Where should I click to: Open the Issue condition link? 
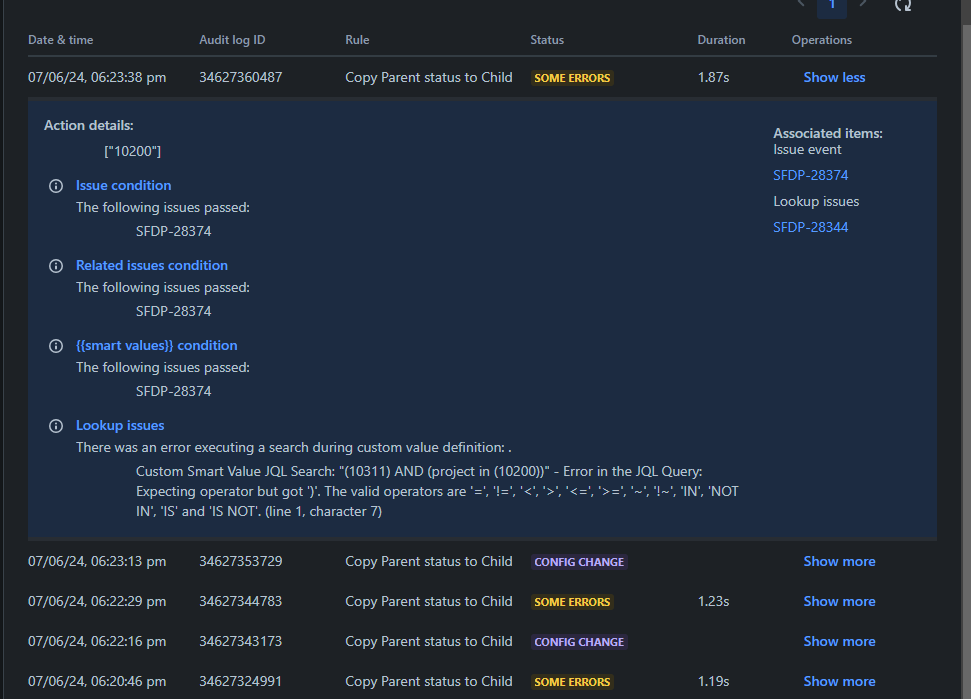click(x=123, y=185)
